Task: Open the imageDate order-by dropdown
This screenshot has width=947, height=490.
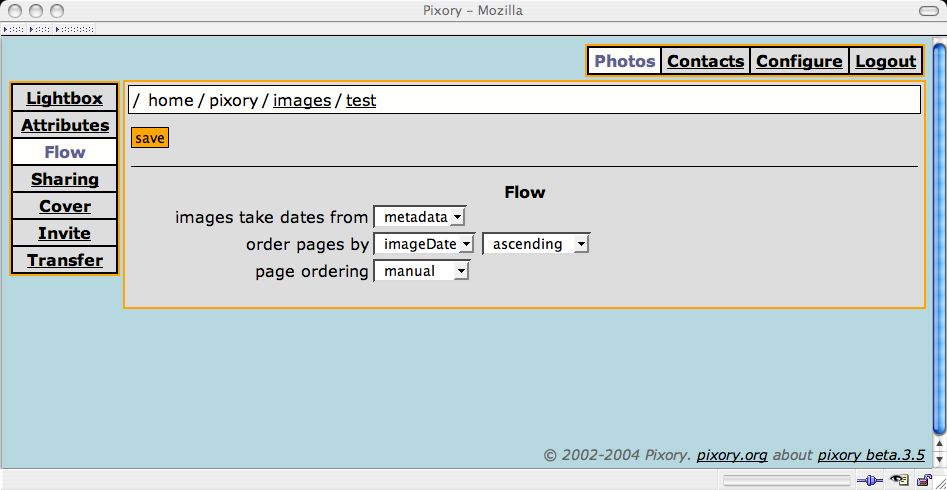Action: pos(425,244)
